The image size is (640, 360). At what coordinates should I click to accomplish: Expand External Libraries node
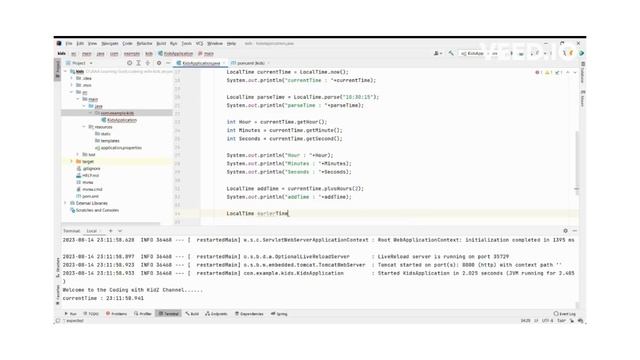click(66, 203)
